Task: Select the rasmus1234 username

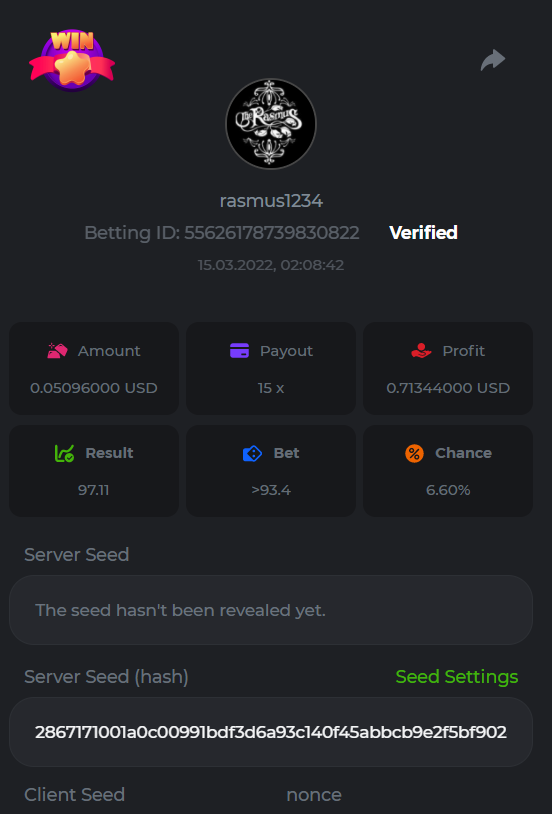Action: [x=271, y=201]
